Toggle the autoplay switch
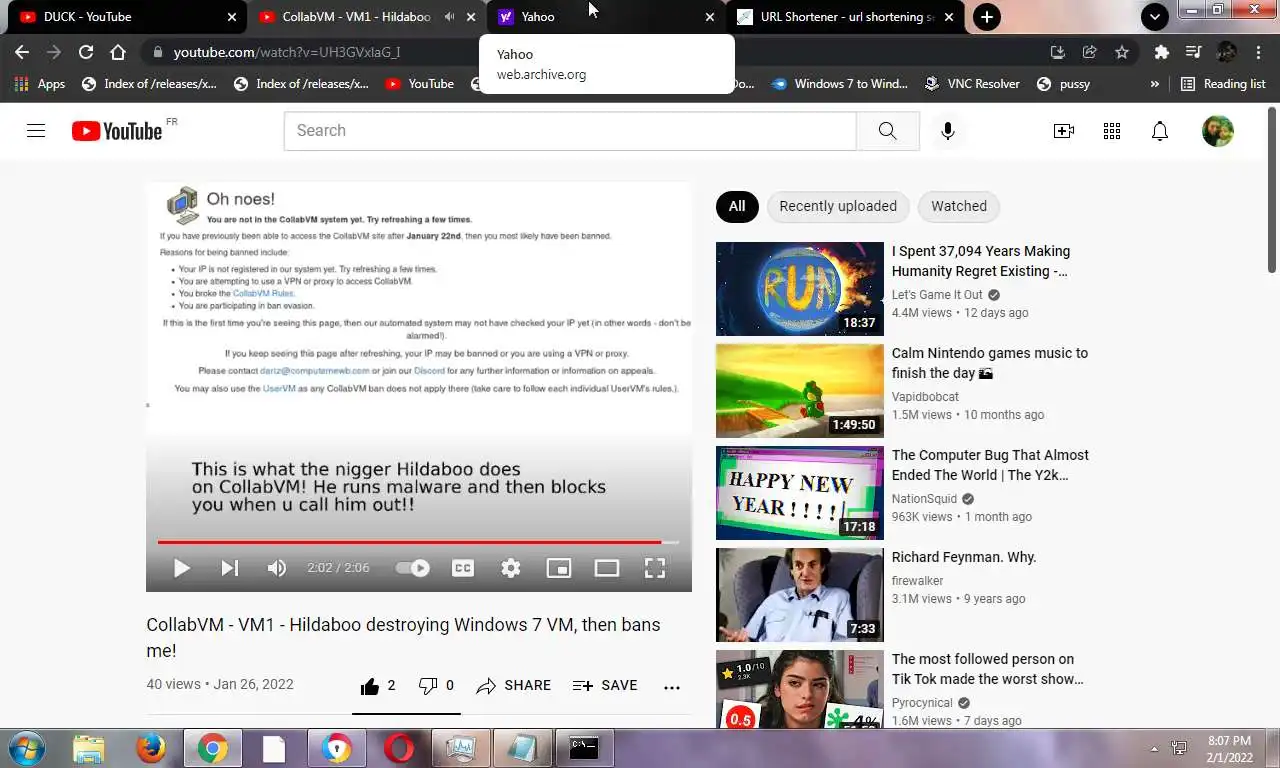 tap(412, 568)
